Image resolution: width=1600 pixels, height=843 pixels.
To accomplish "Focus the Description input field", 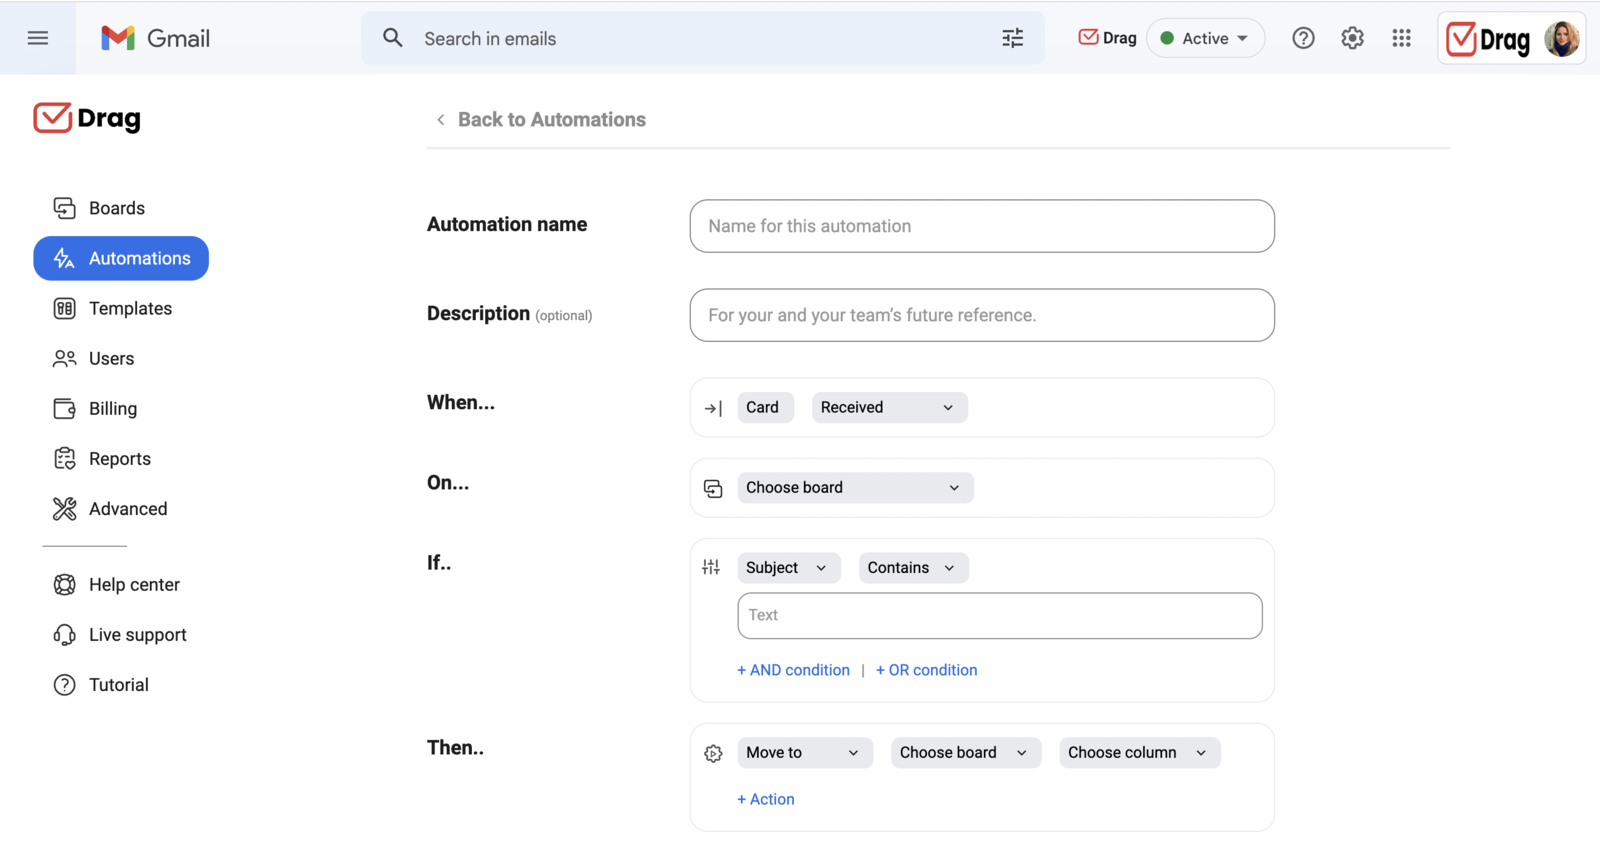I will pos(982,315).
